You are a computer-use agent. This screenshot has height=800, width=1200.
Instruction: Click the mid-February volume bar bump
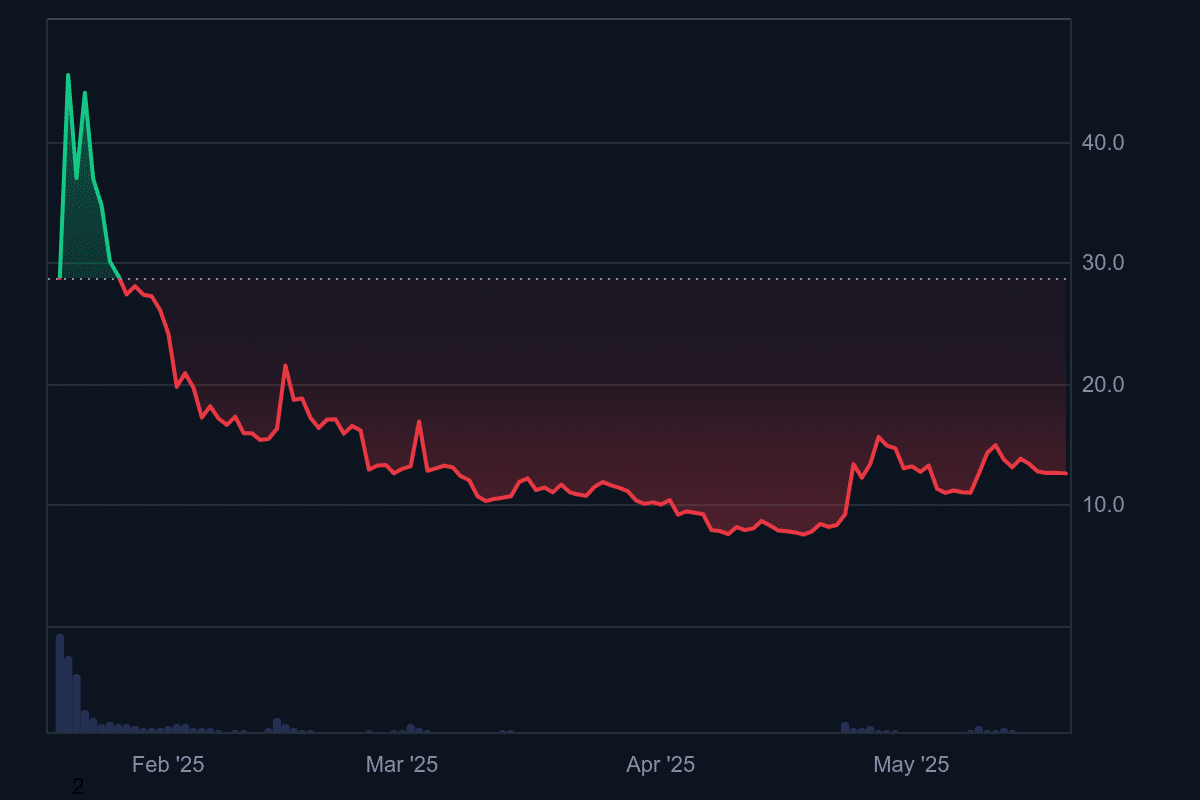point(277,724)
